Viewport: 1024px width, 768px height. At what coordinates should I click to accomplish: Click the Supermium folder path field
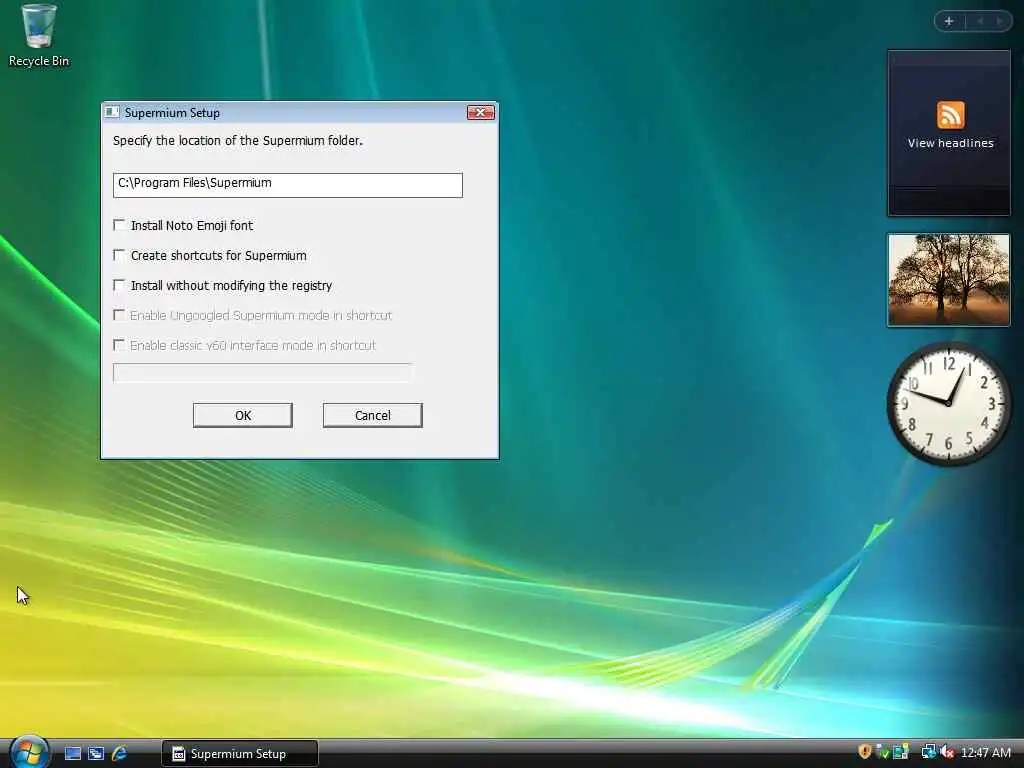[287, 185]
